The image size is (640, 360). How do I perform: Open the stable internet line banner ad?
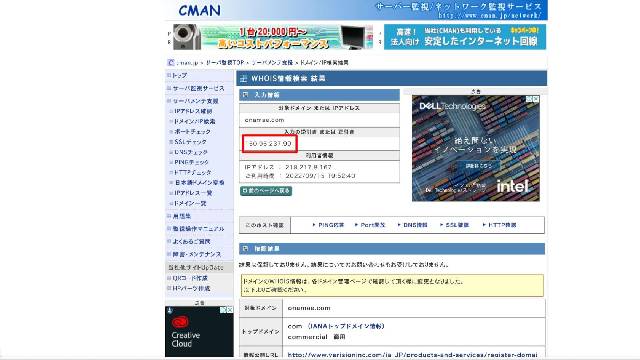coord(465,37)
